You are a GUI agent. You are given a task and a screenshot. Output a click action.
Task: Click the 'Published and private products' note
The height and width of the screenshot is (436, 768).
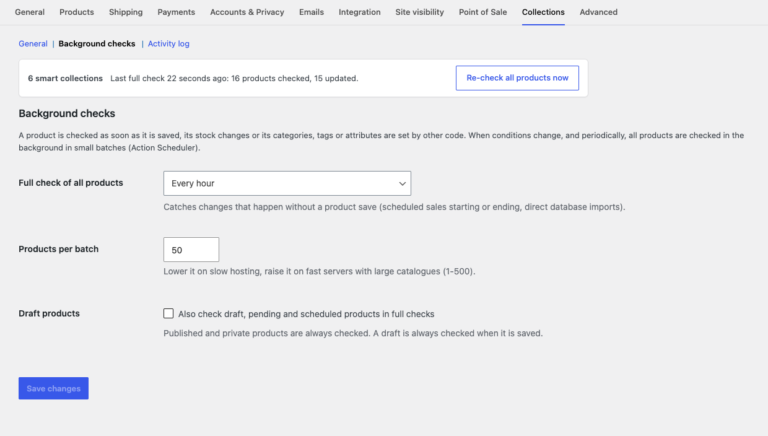(x=353, y=333)
